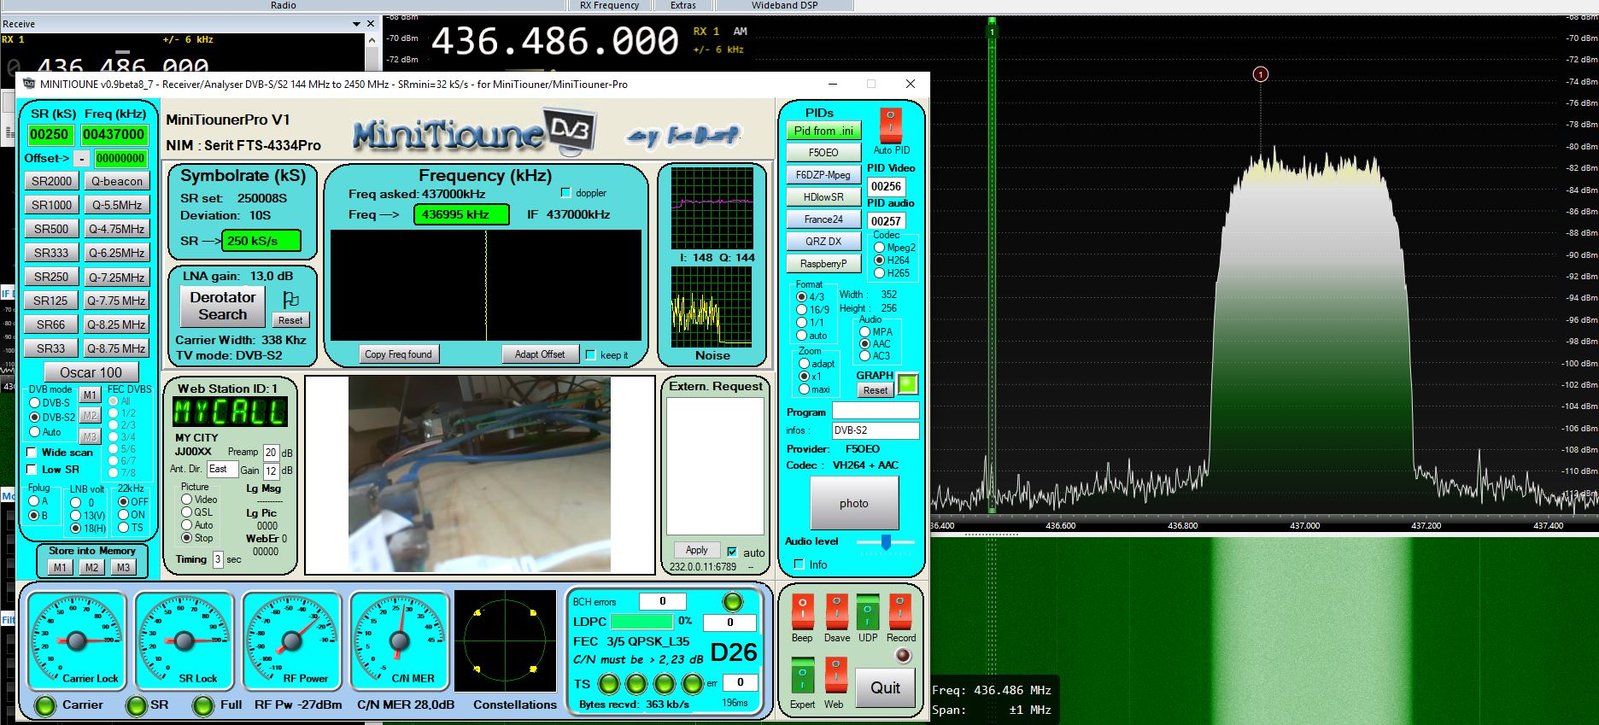
Task: Click Pid from .ini button
Action: click(823, 131)
